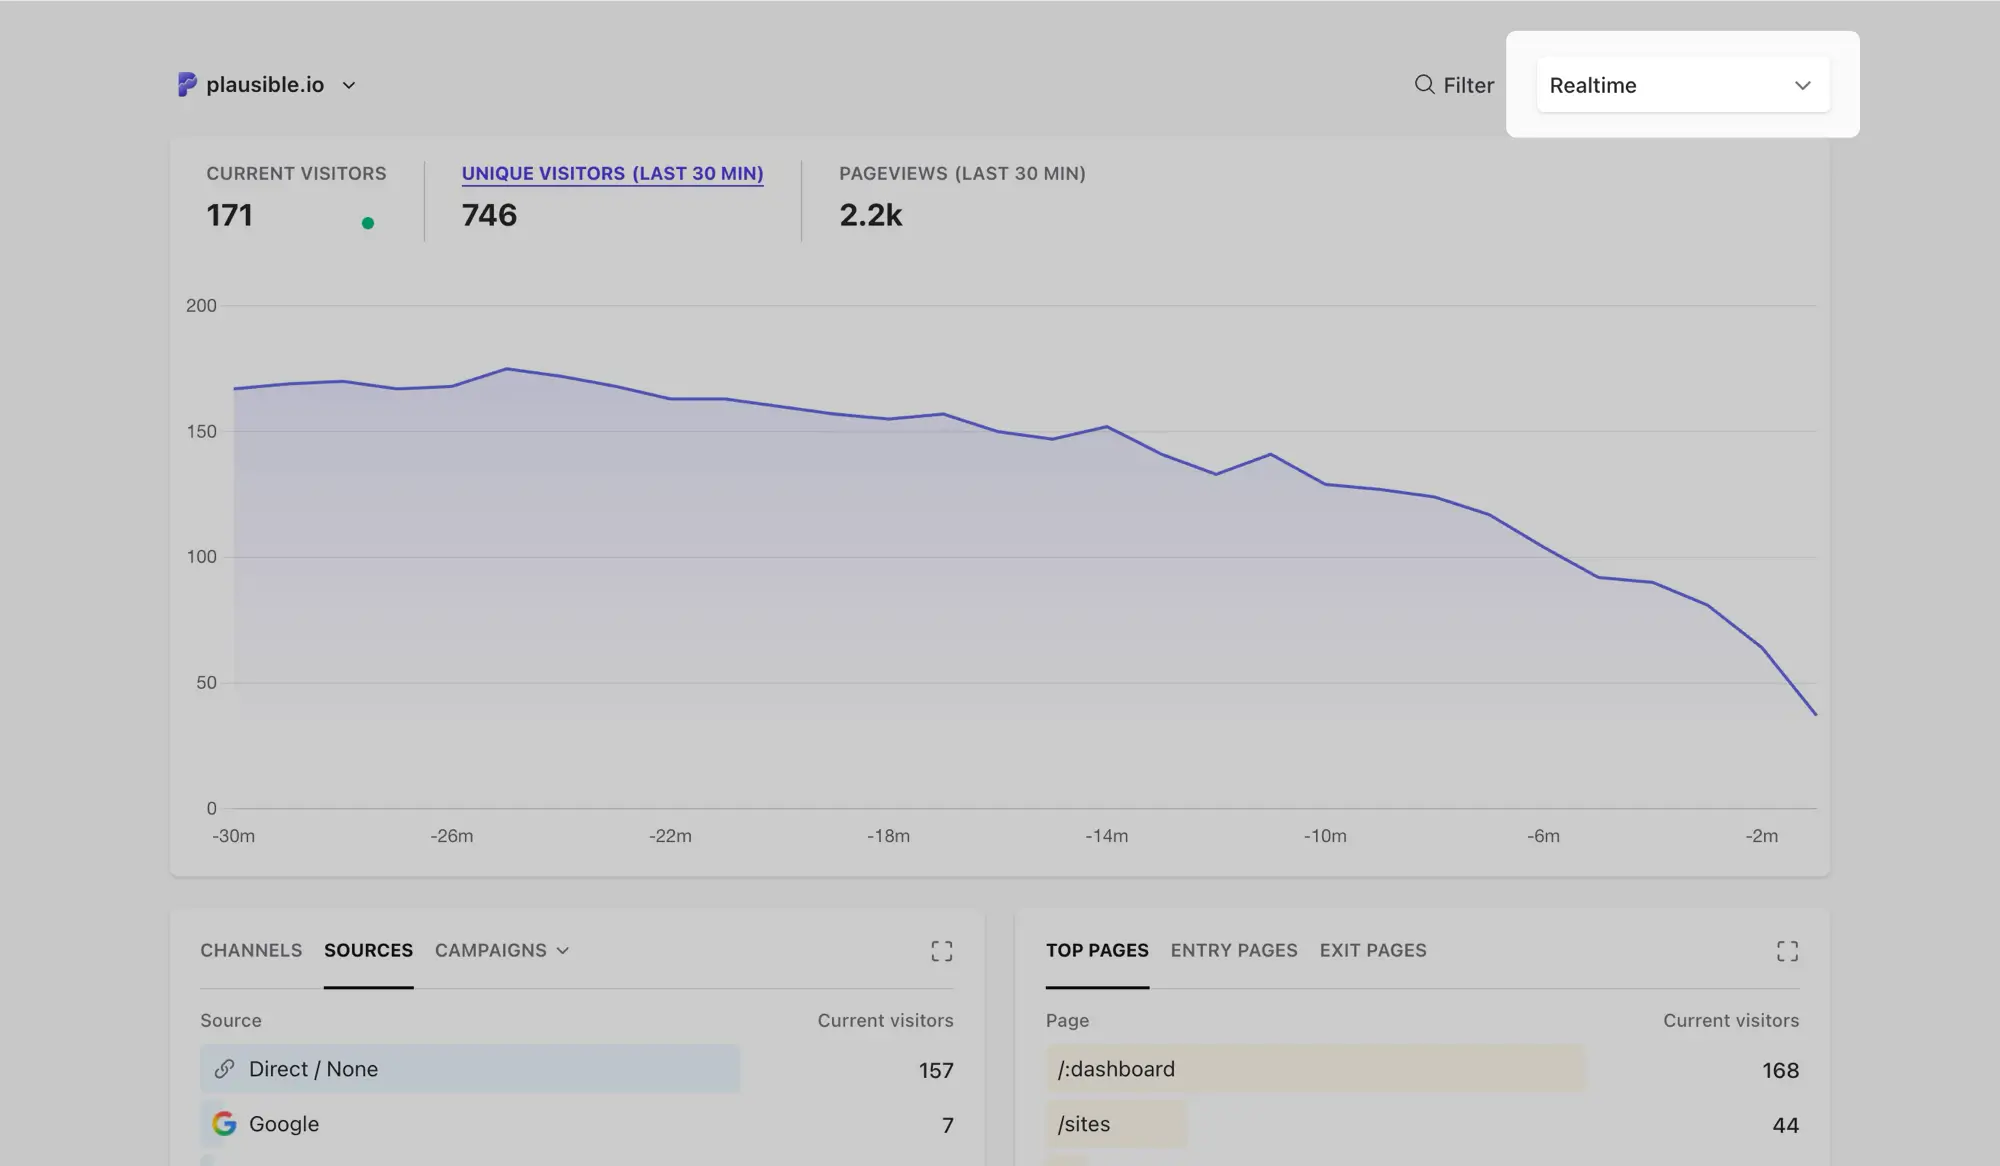The height and width of the screenshot is (1166, 2000).
Task: Toggle the Pageviews metric on the graph
Action: 962,195
